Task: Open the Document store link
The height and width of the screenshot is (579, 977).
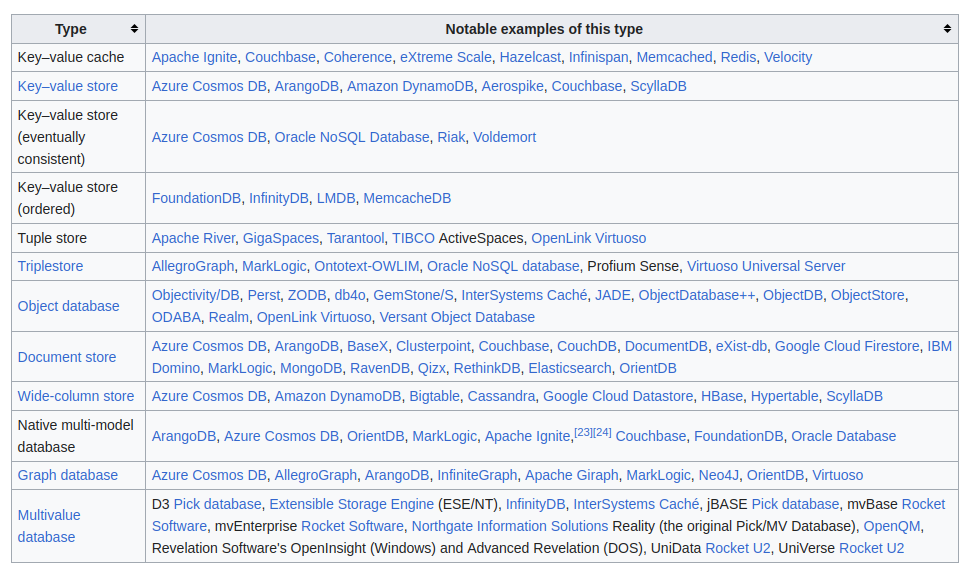Action: click(66, 357)
